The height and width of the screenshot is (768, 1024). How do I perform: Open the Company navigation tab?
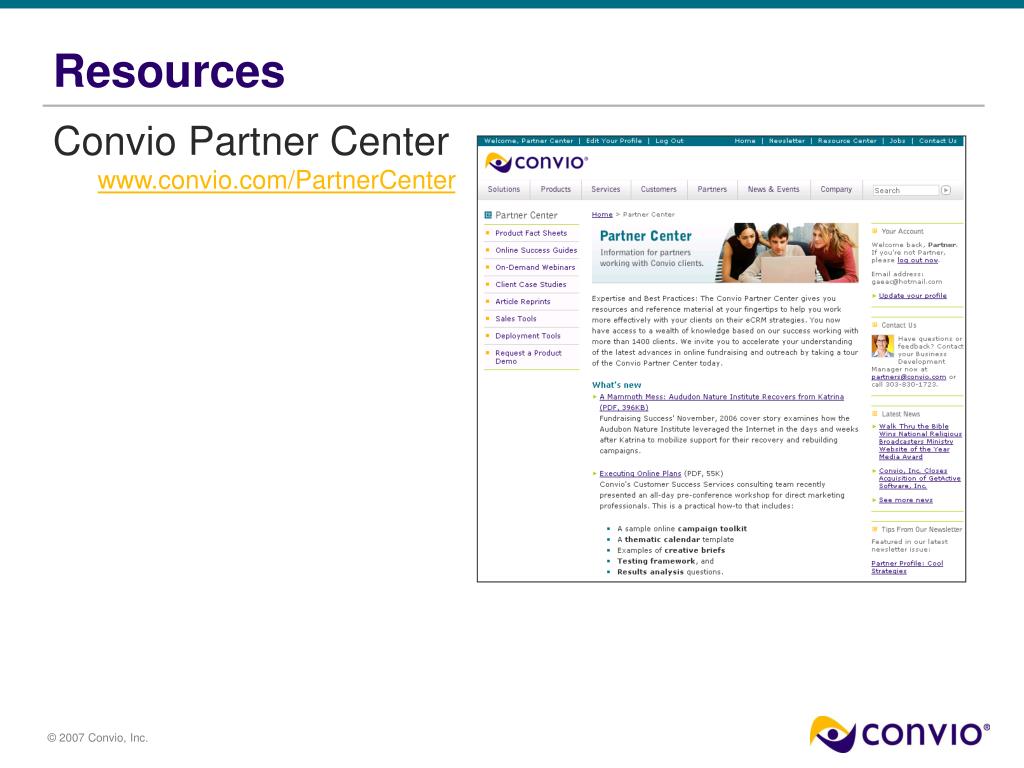pos(836,189)
